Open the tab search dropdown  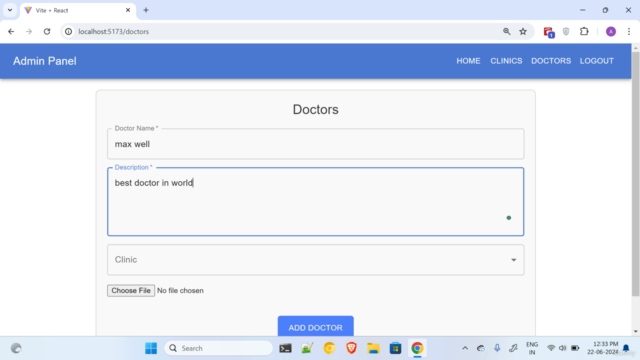pyautogui.click(x=10, y=10)
